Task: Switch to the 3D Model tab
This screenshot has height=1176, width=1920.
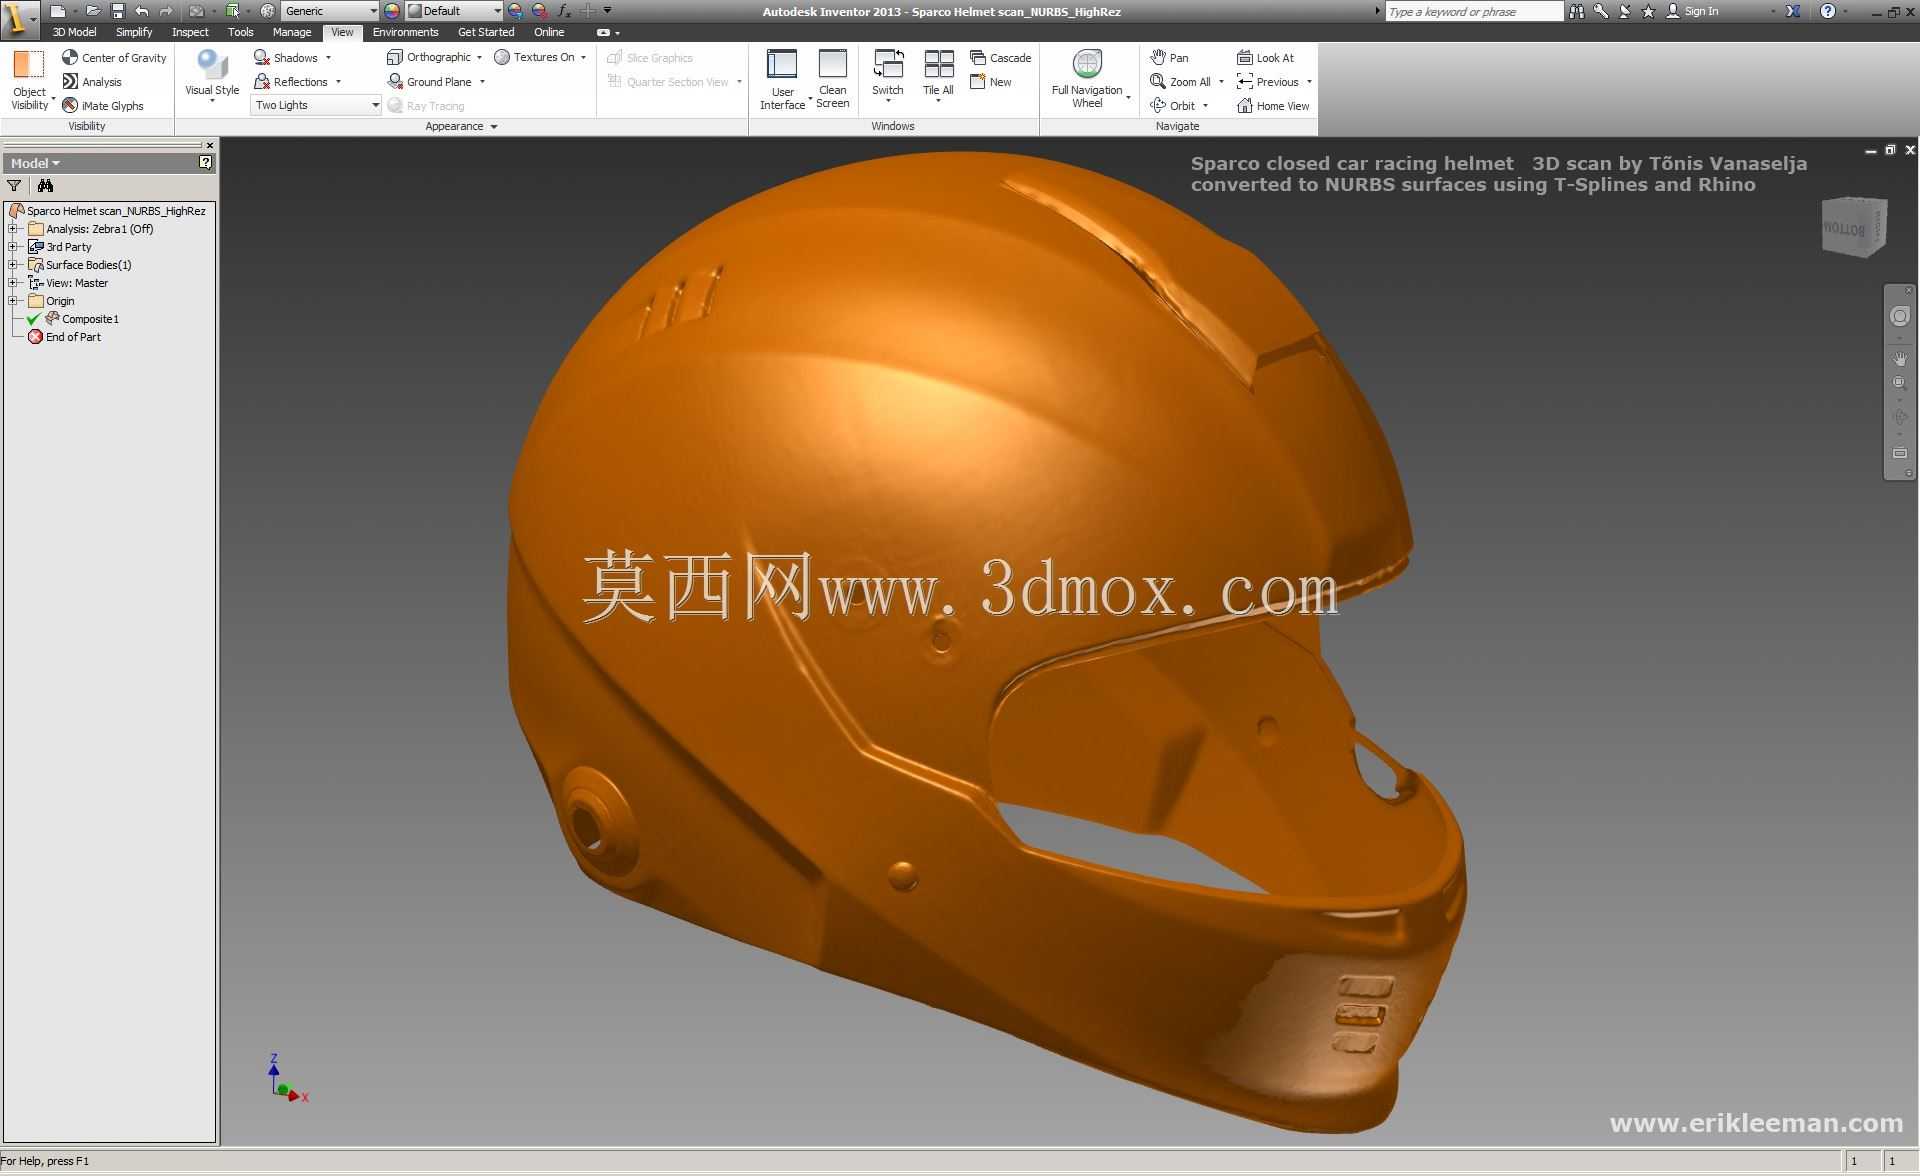Action: [x=74, y=32]
